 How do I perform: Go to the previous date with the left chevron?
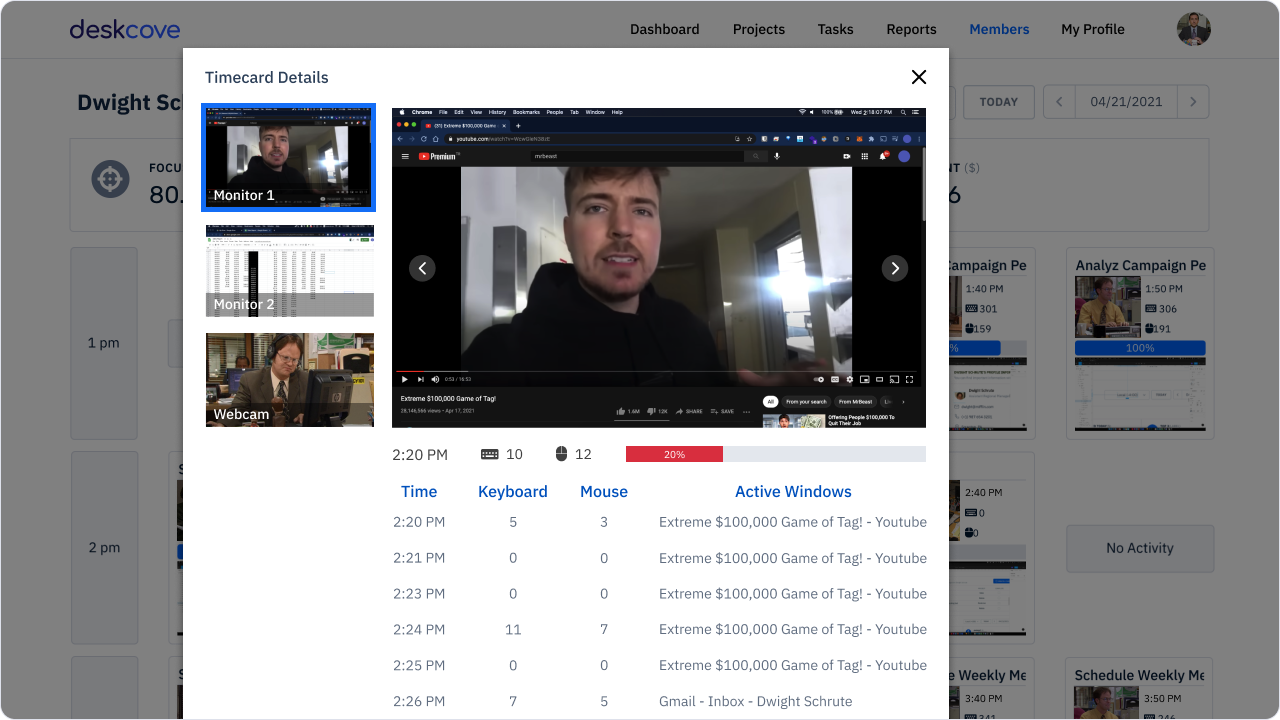[x=1060, y=102]
